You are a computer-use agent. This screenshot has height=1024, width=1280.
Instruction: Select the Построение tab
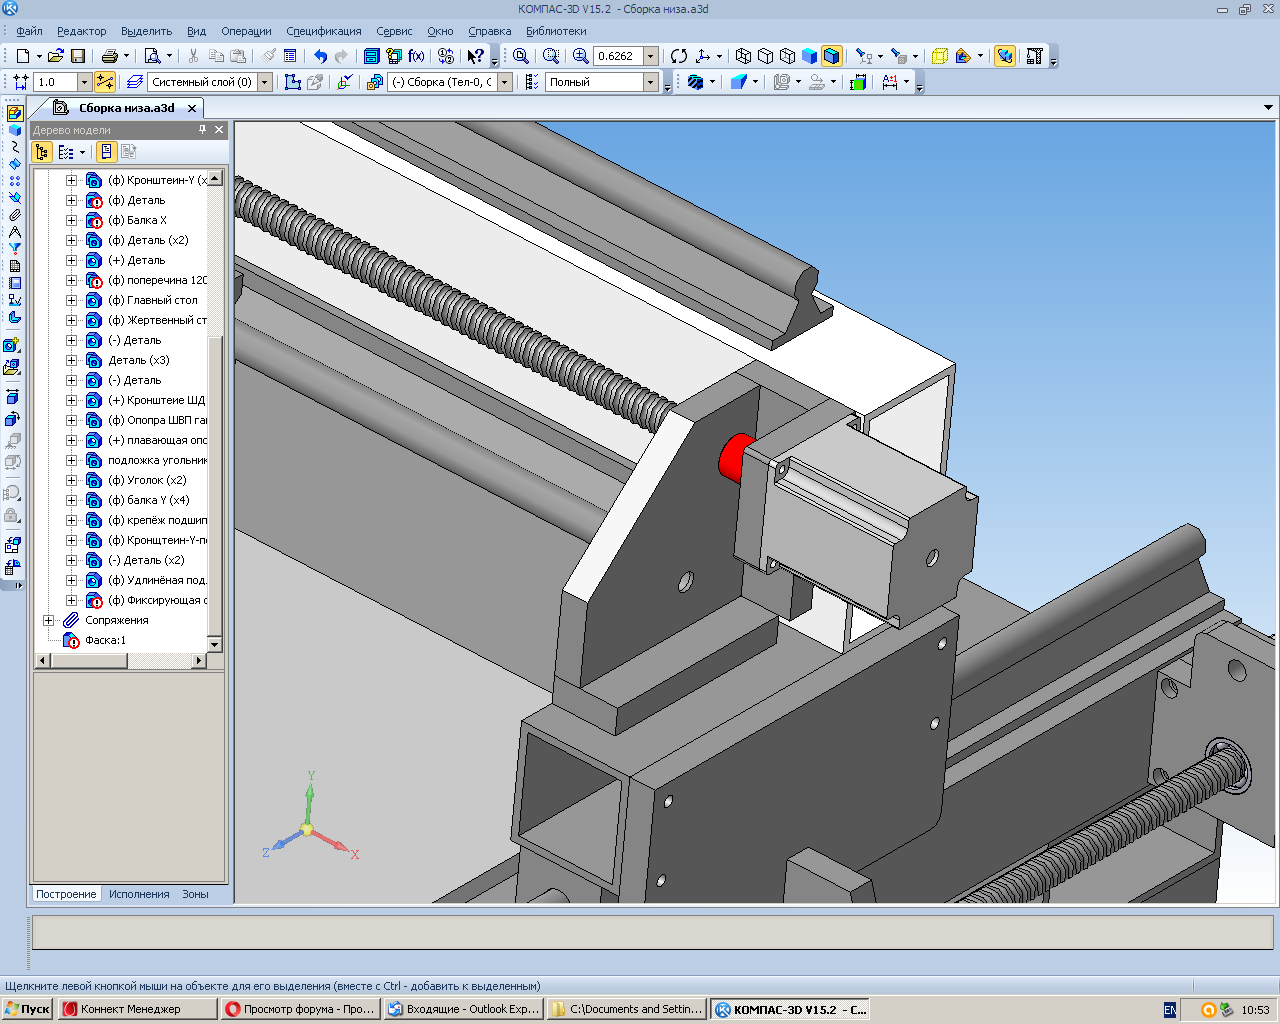pos(66,894)
